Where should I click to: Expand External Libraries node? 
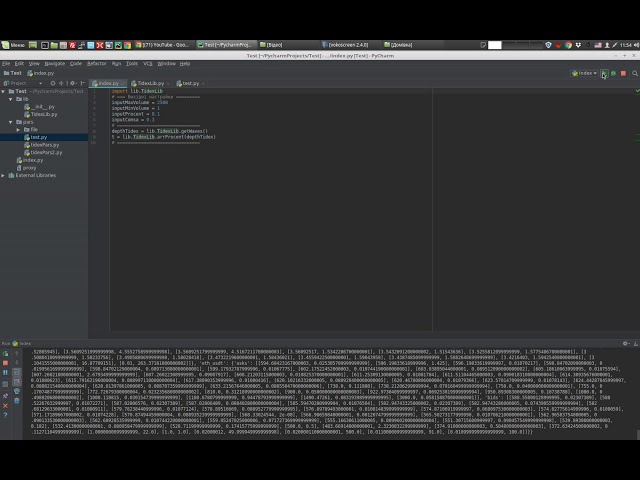click(3, 176)
